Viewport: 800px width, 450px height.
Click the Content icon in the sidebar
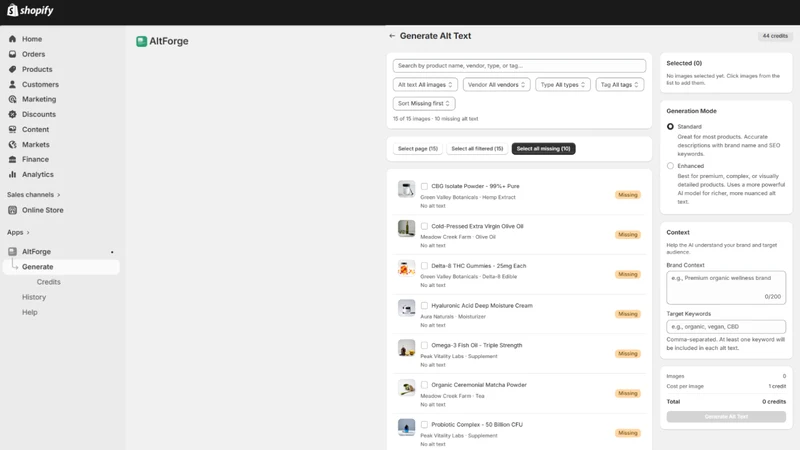pos(12,129)
